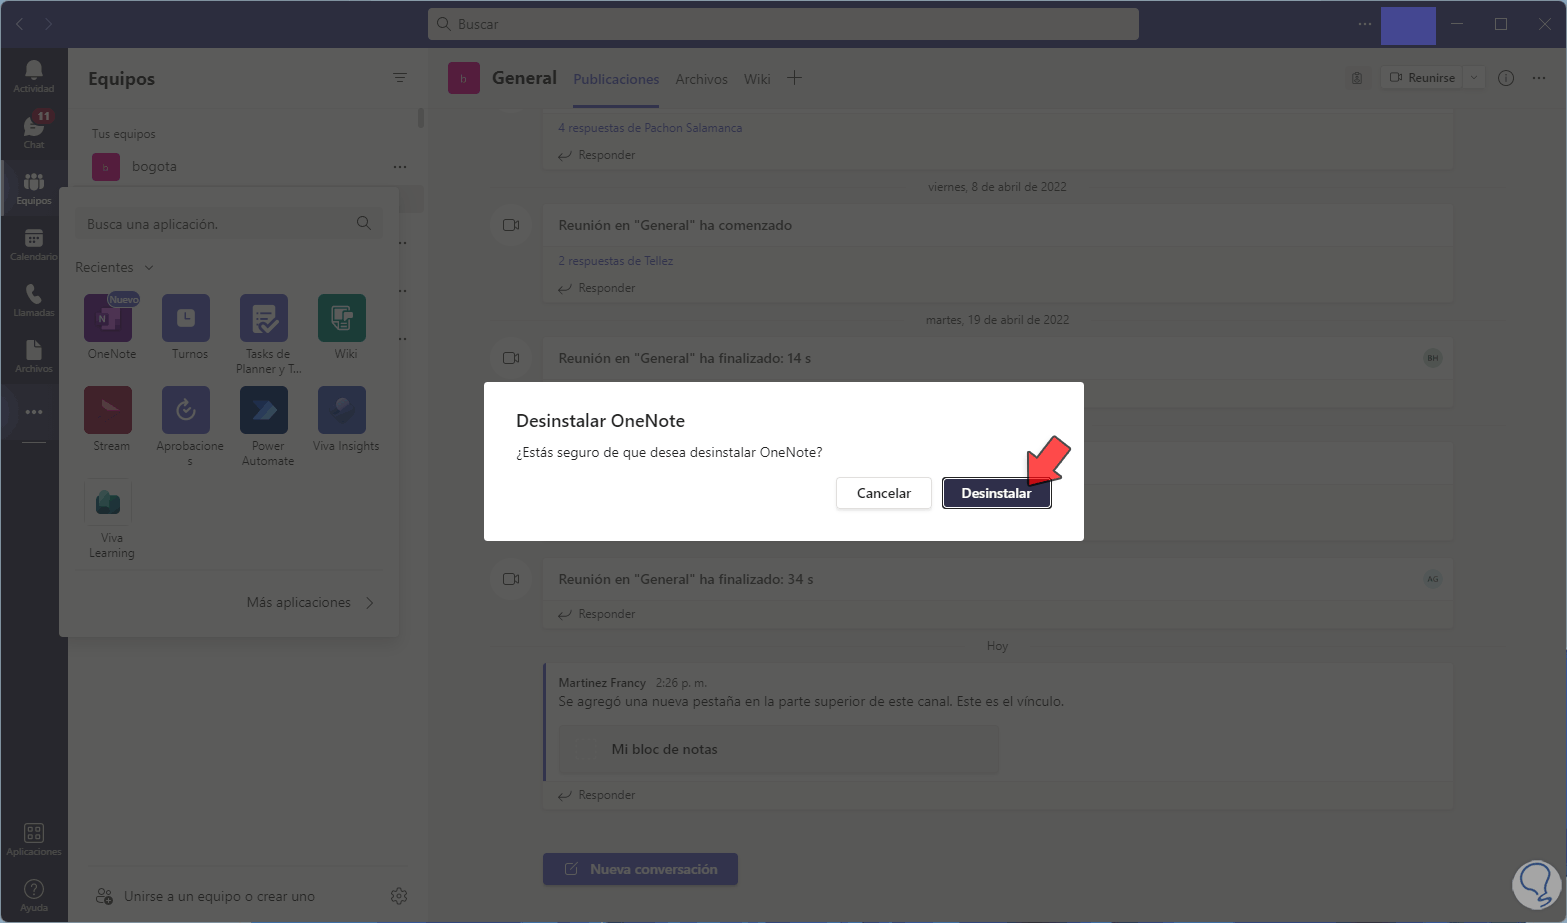
Task: Open the Calendario view
Action: pos(34,243)
